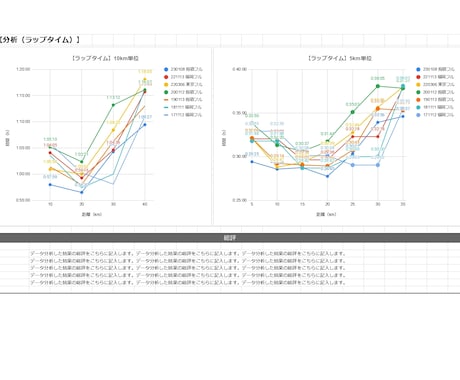Select 220306 東京フル legend entry in 10km chart
This screenshot has width=460, height=380.
point(183,85)
